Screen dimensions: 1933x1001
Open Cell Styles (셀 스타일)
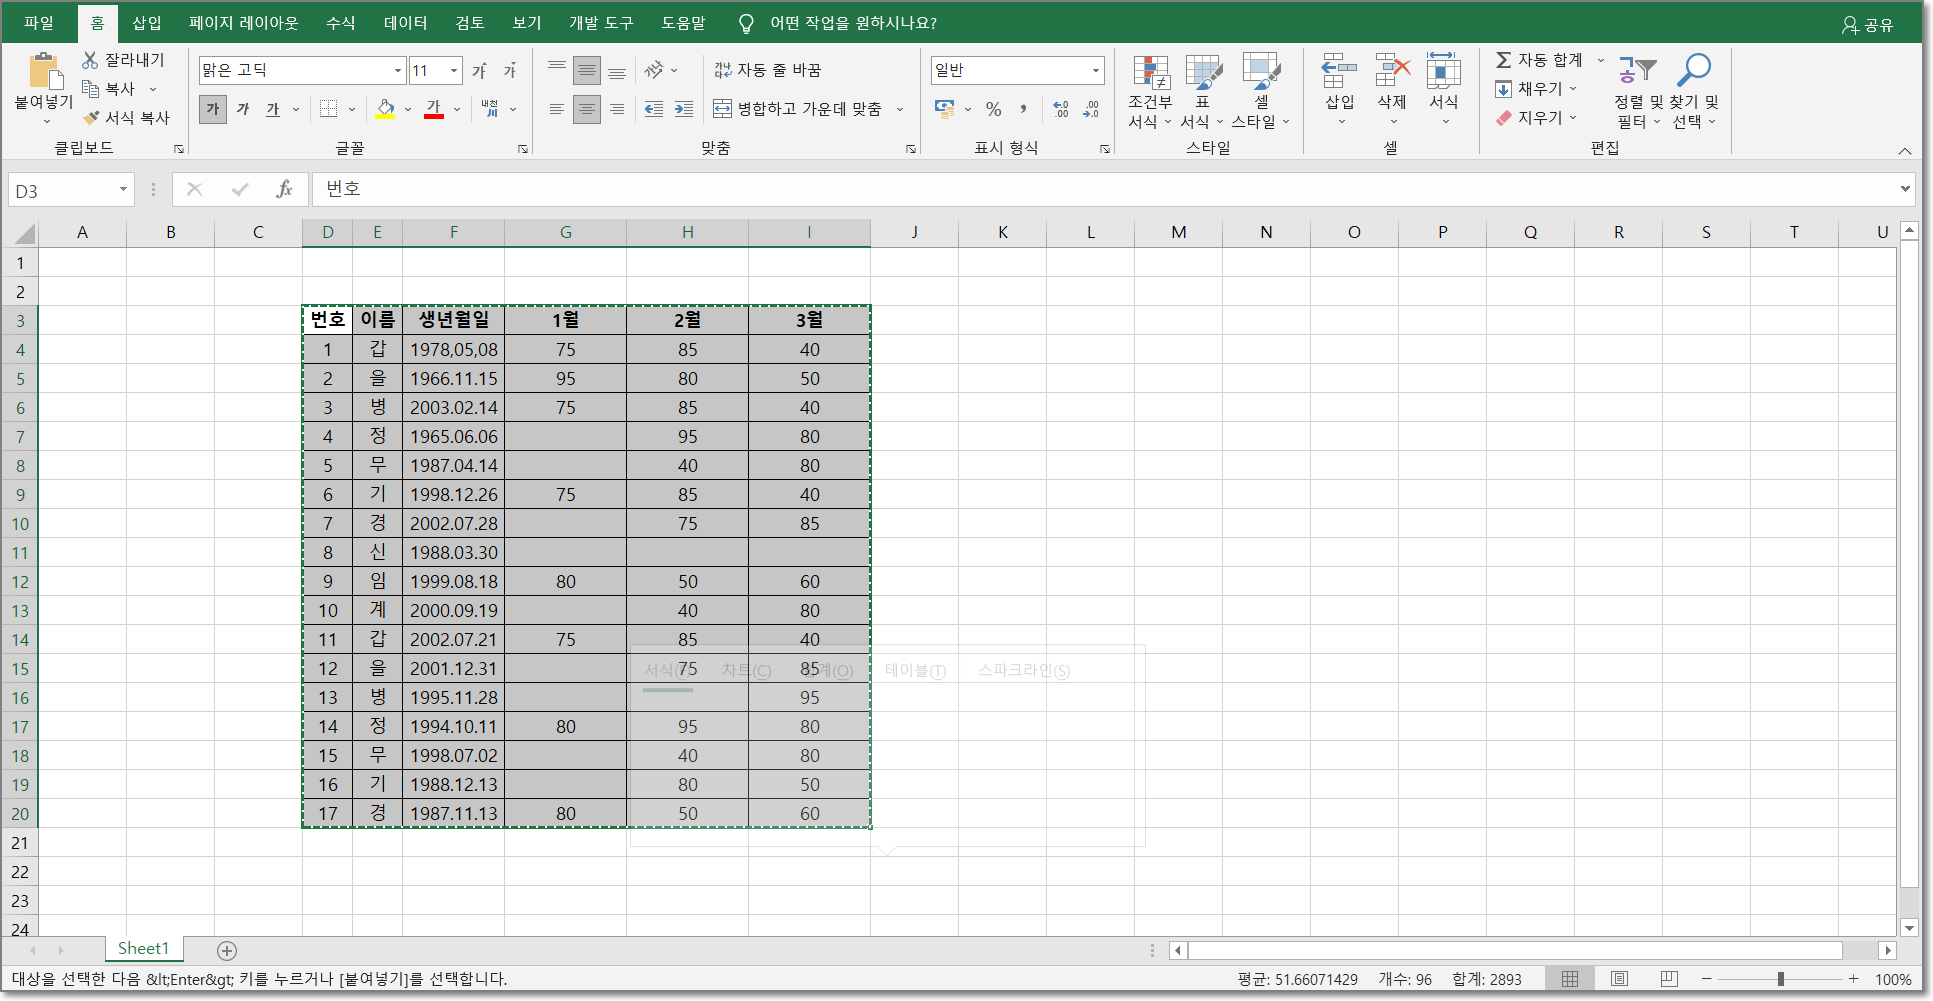point(1260,91)
